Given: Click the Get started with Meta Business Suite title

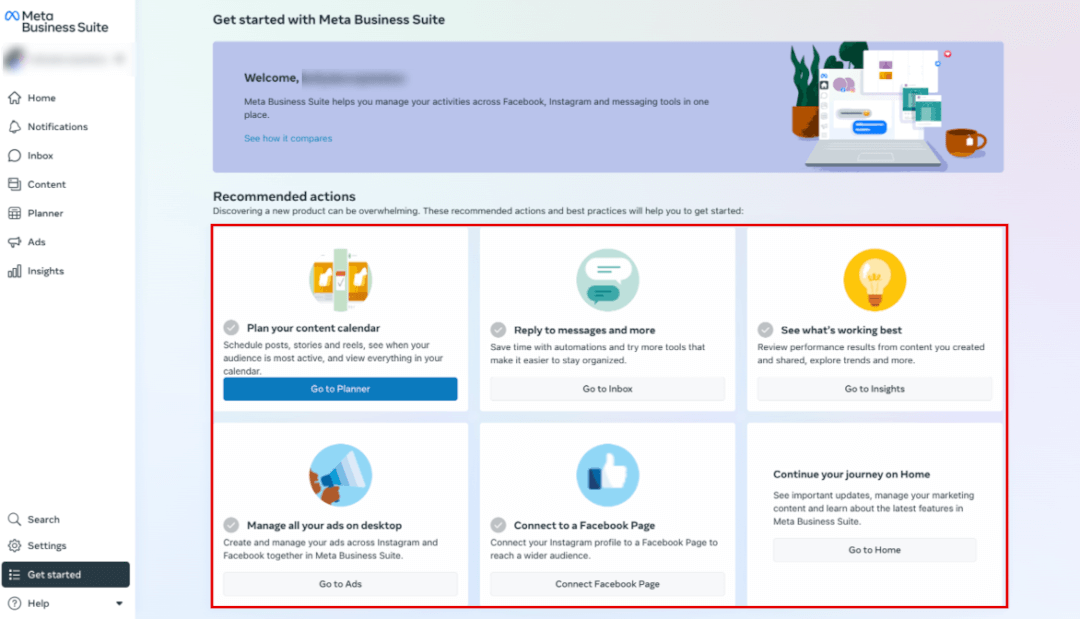Looking at the screenshot, I should coord(329,20).
